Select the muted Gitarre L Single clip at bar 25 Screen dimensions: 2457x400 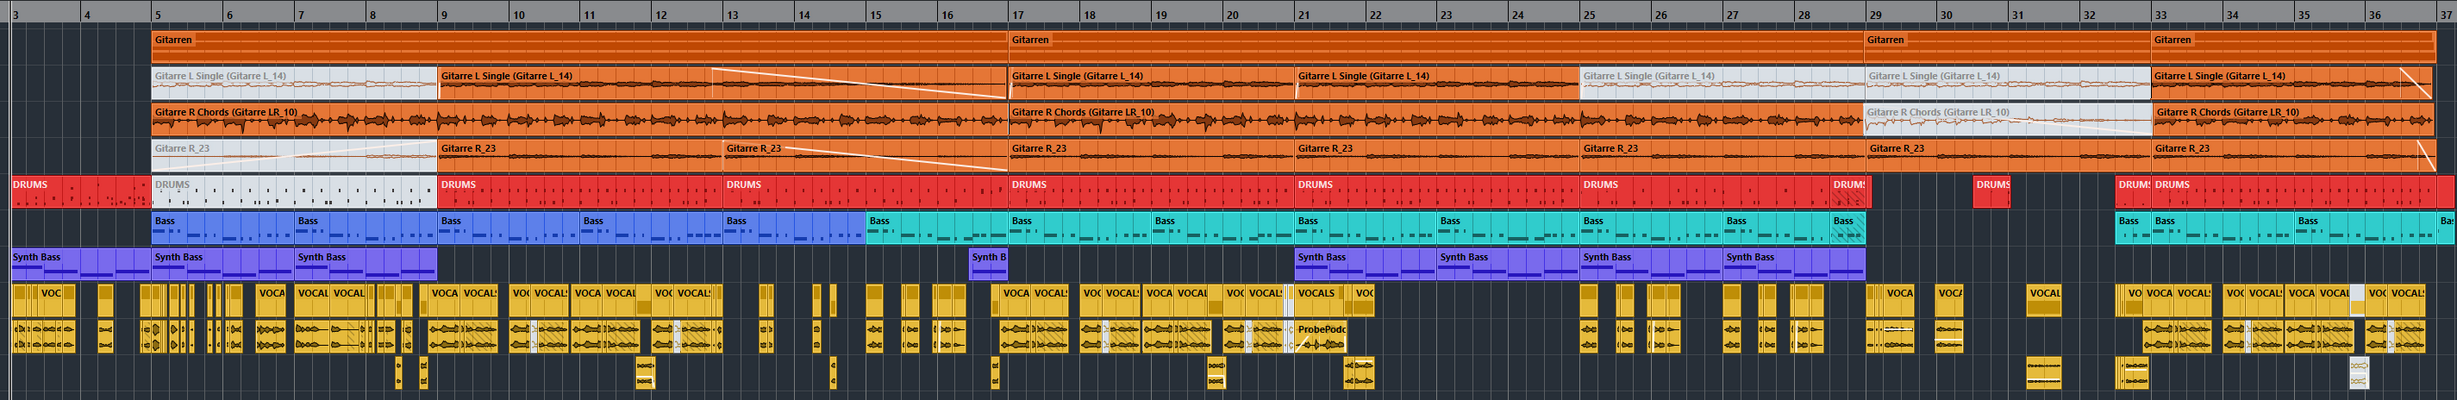click(1722, 83)
